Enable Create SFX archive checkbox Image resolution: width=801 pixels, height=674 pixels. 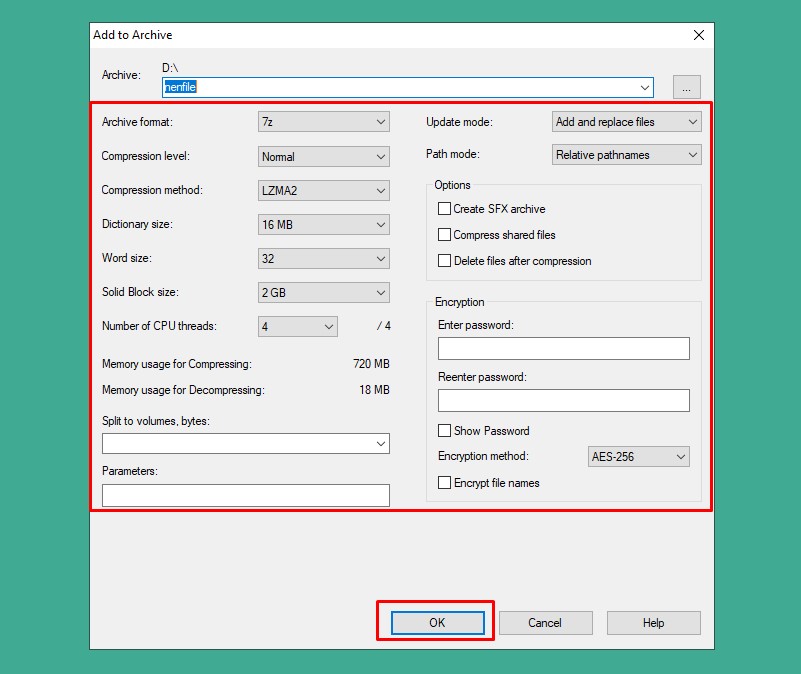click(445, 209)
